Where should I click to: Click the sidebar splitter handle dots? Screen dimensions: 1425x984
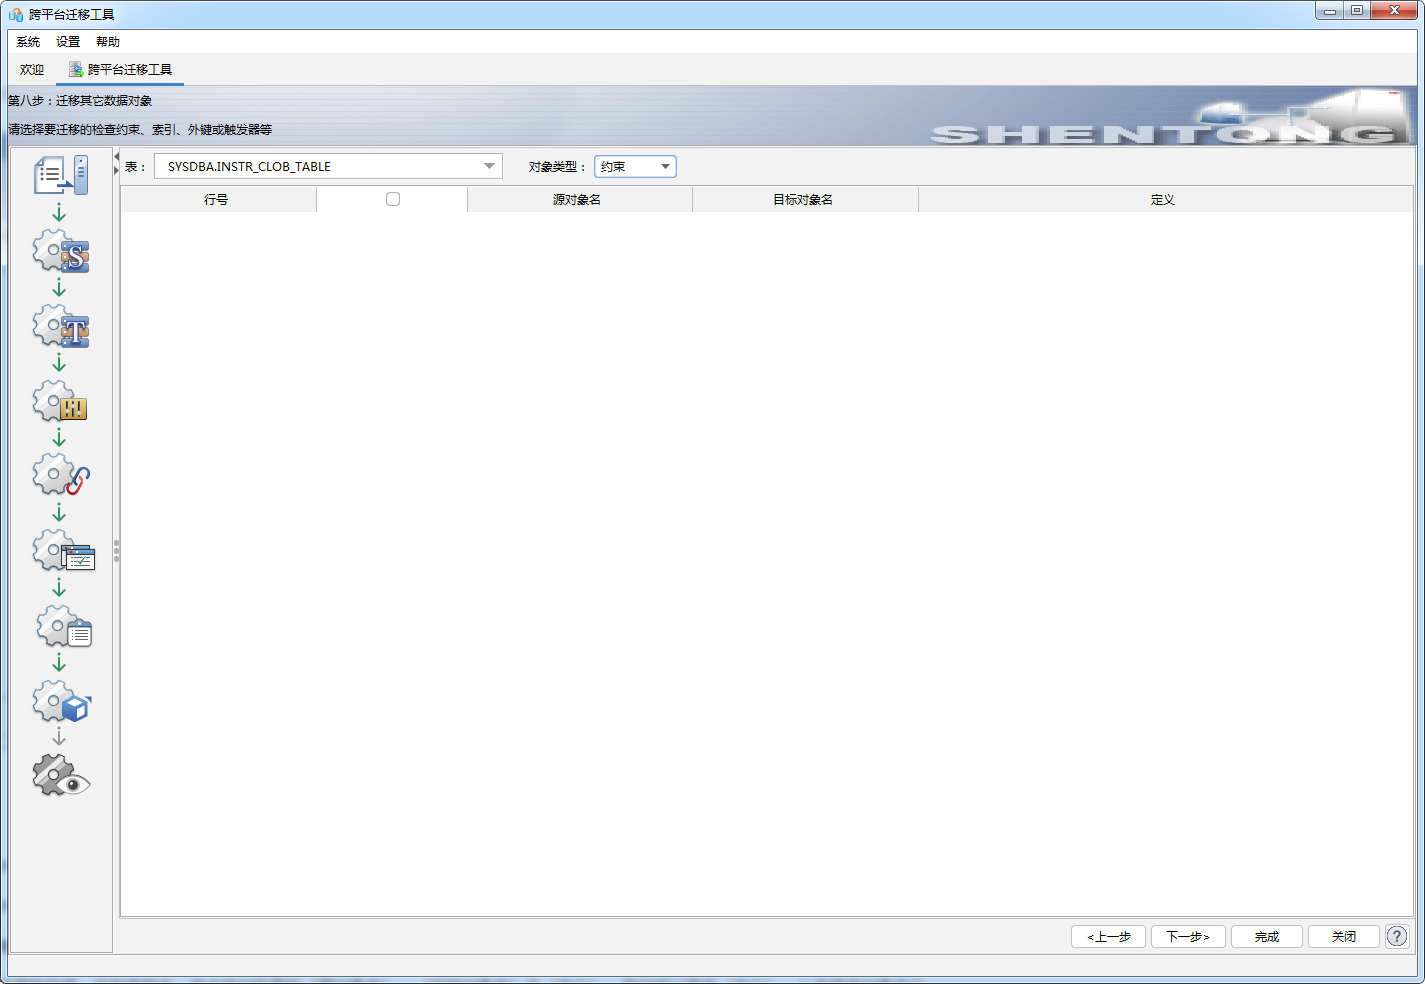point(116,551)
